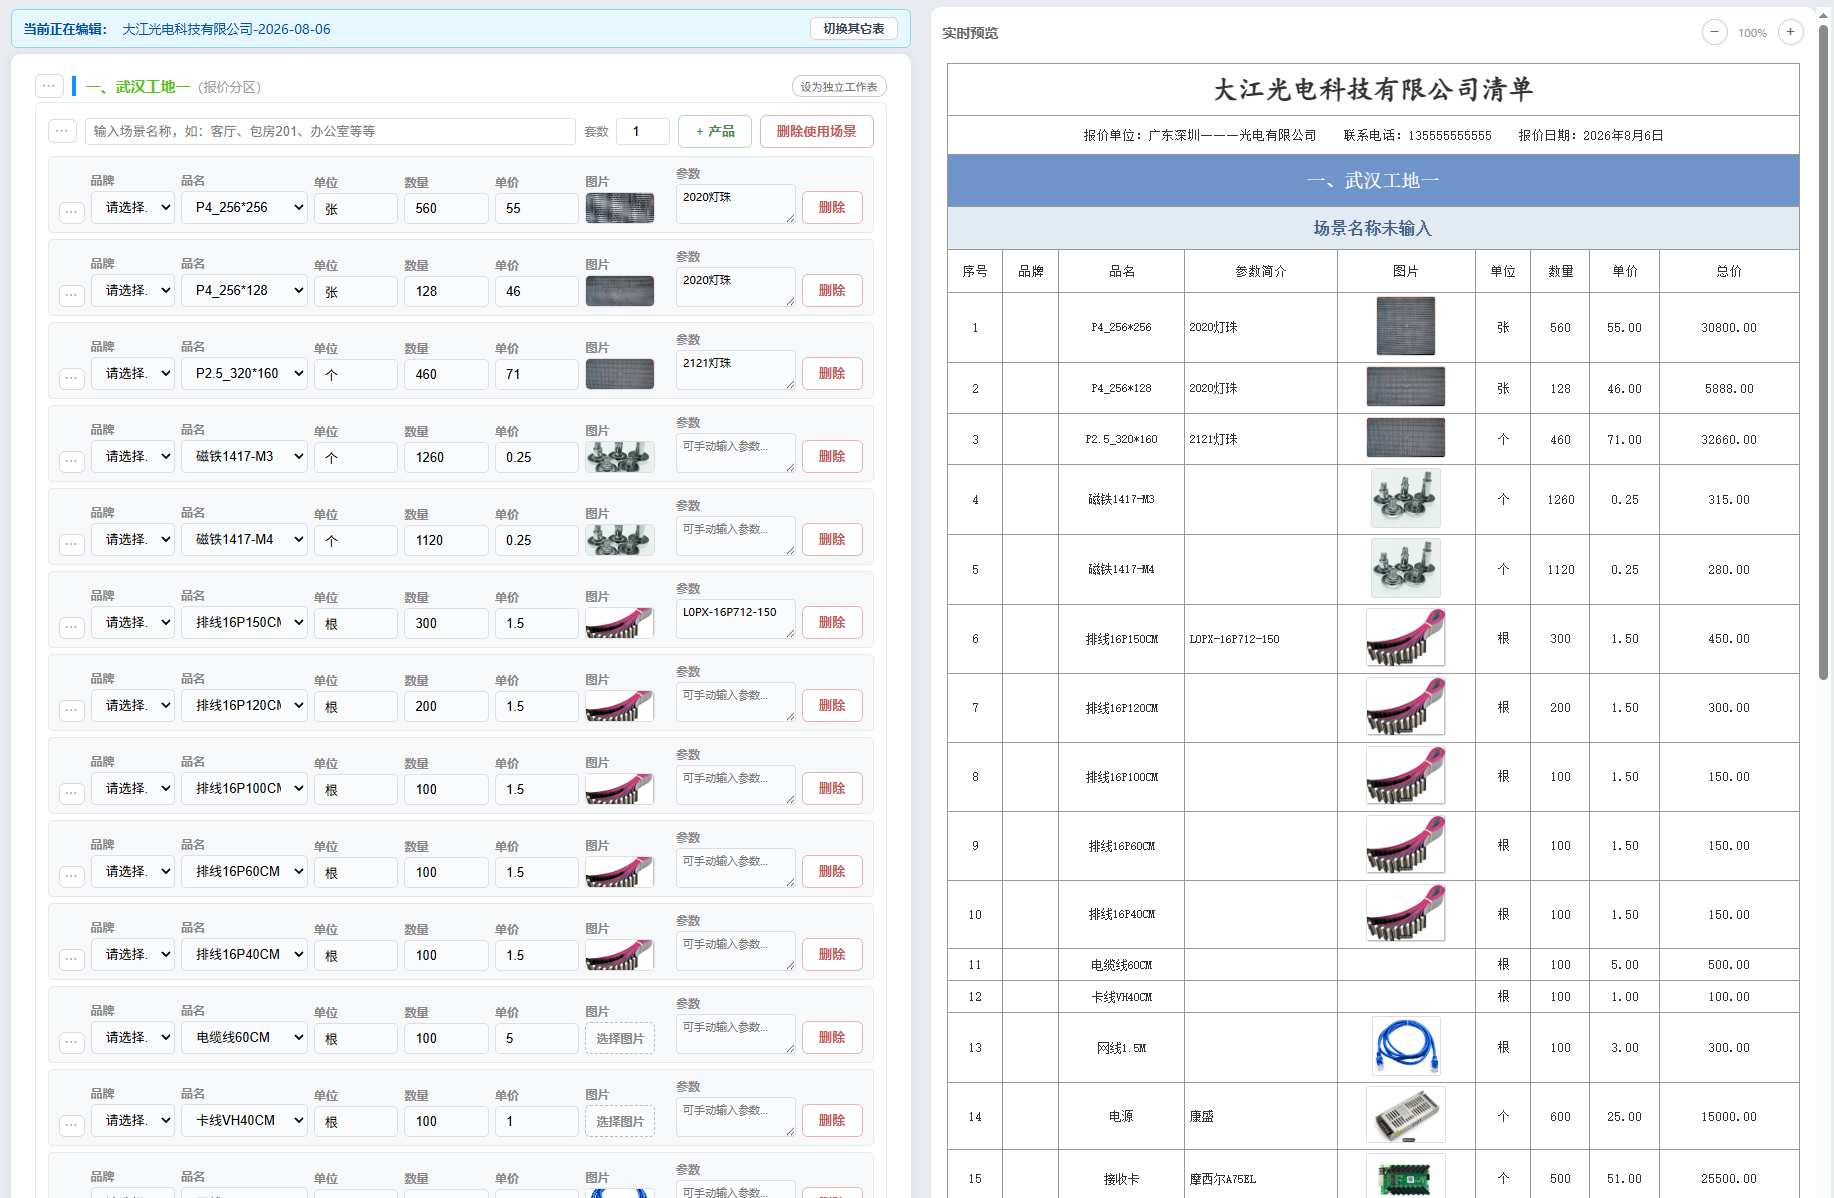The image size is (1834, 1198).
Task: Open the brand 请选择 dropdown for 卡线VH40CM row
Action: (133, 1120)
